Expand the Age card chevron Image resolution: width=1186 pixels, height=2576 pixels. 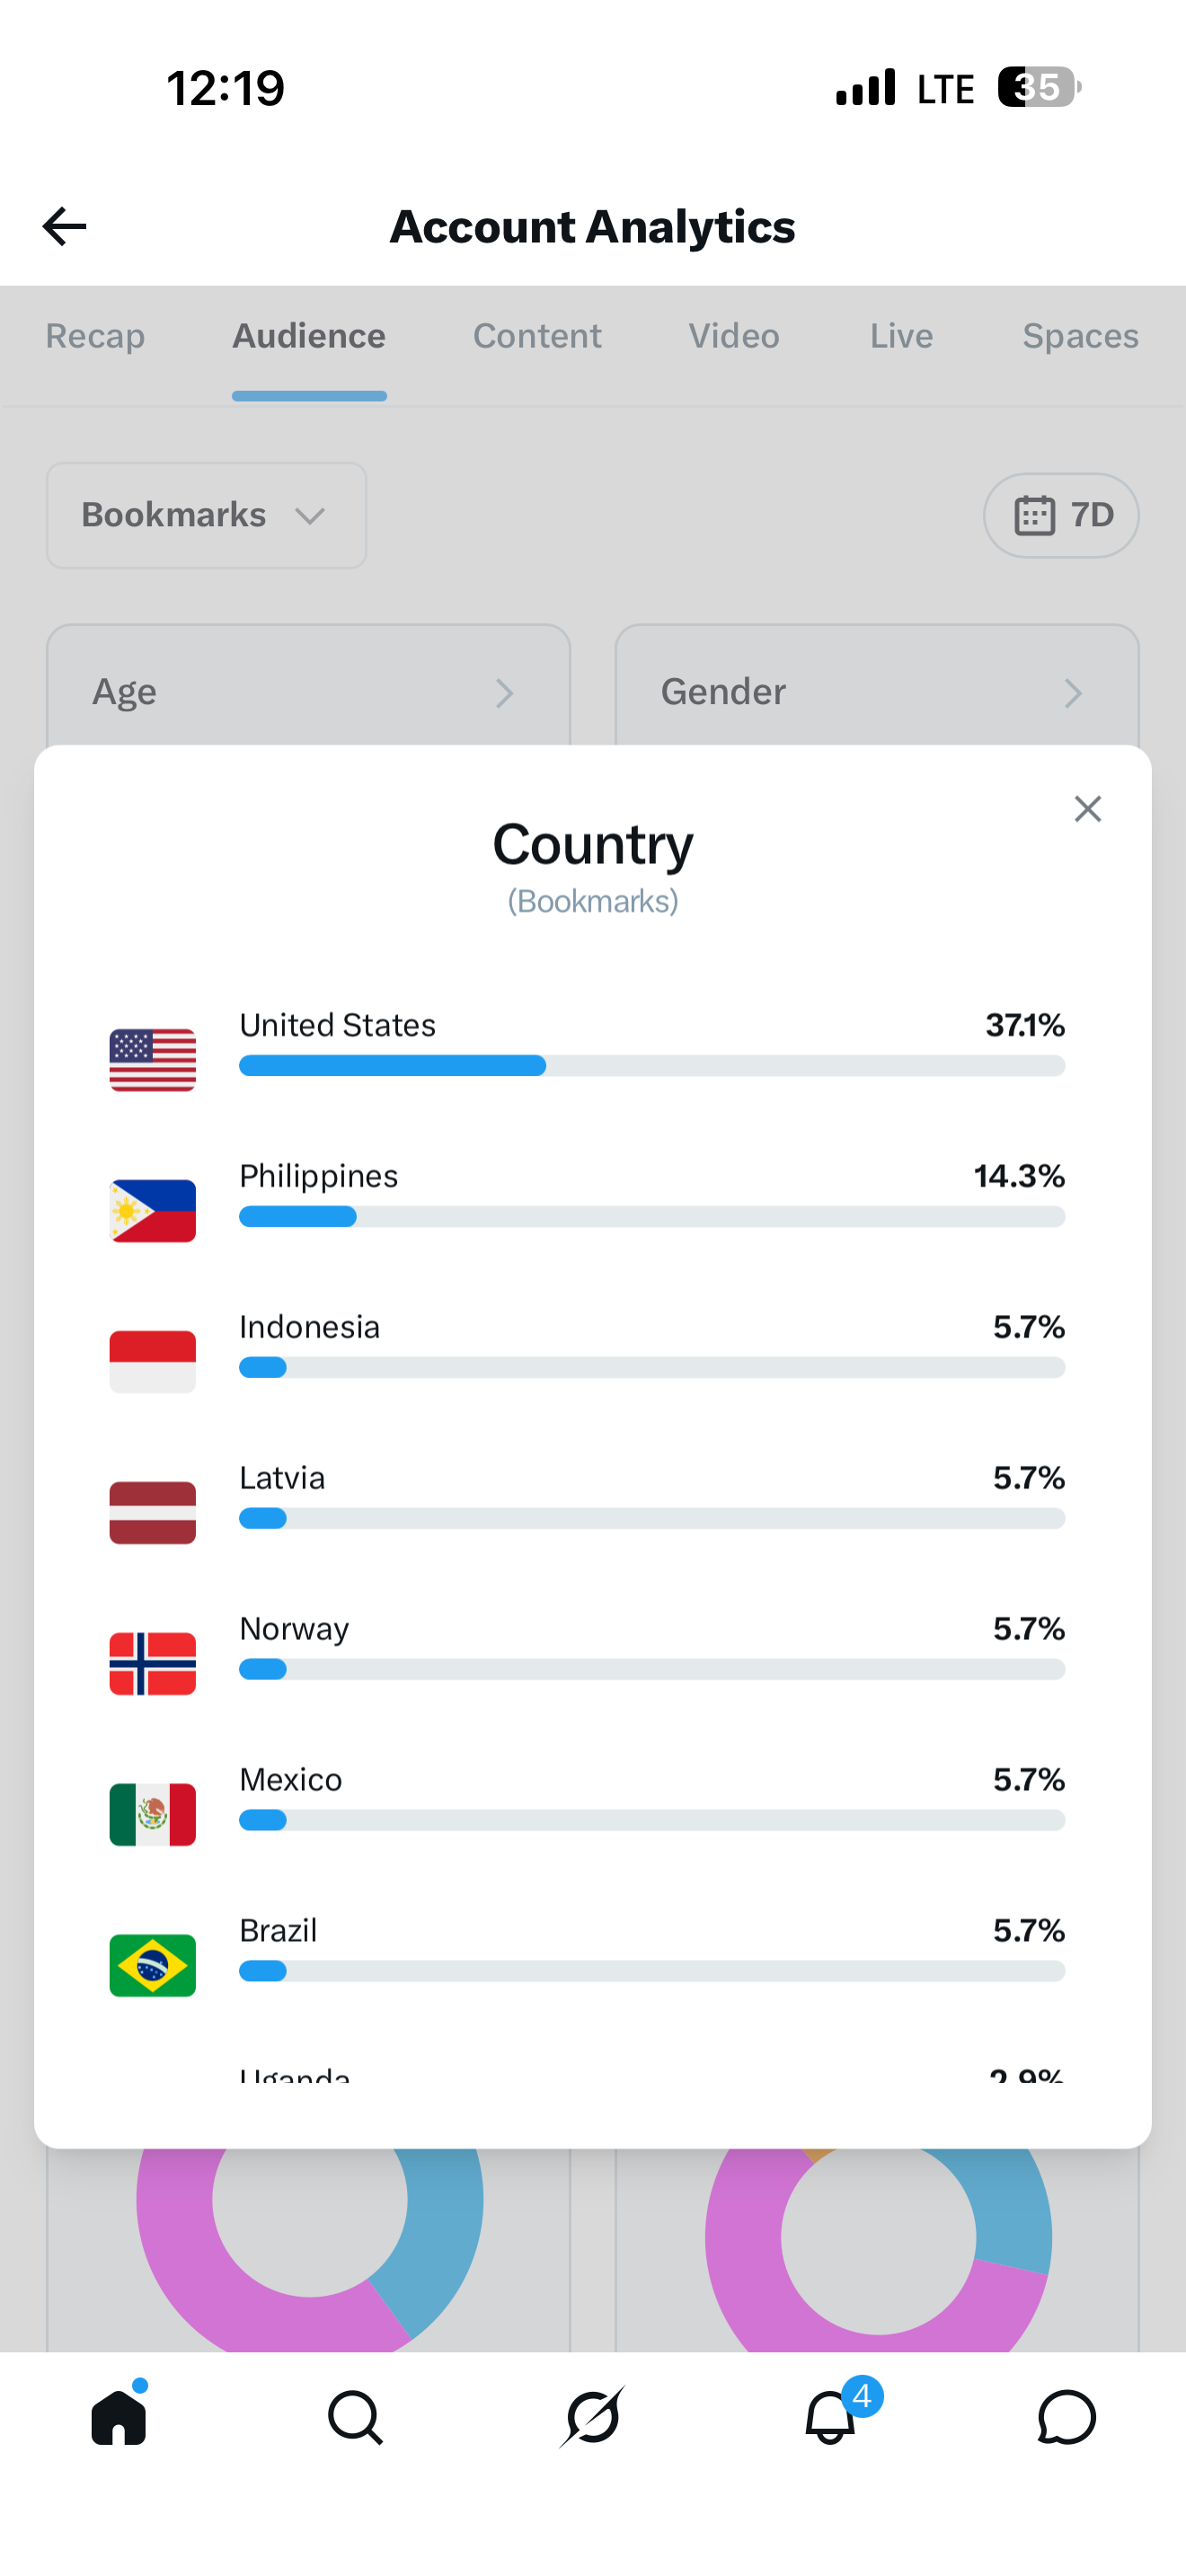point(505,693)
